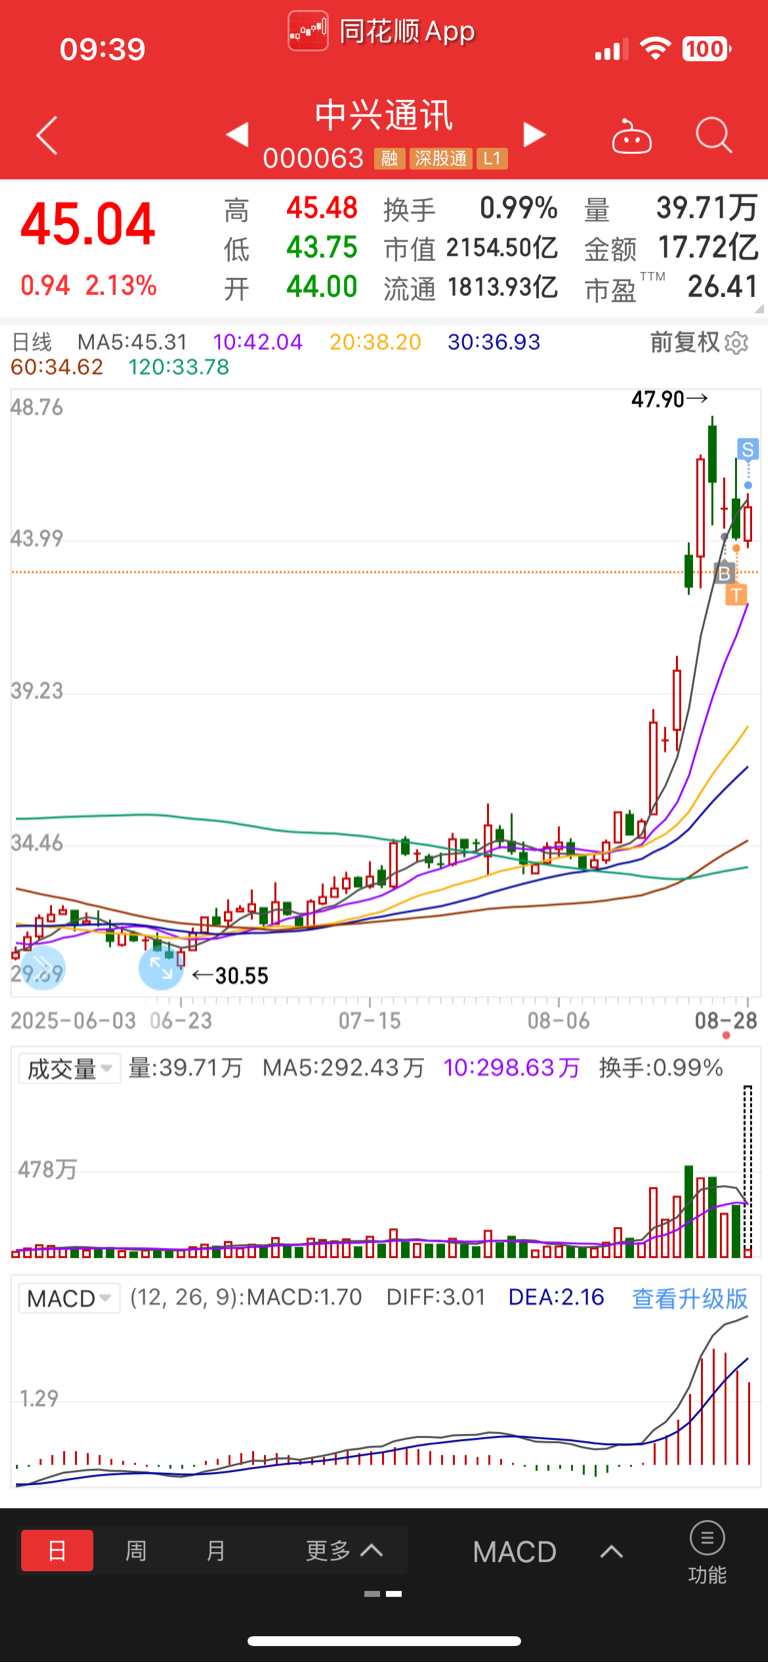Image resolution: width=768 pixels, height=1663 pixels.
Task: Tap the 日线 label above chart
Action: click(x=31, y=342)
